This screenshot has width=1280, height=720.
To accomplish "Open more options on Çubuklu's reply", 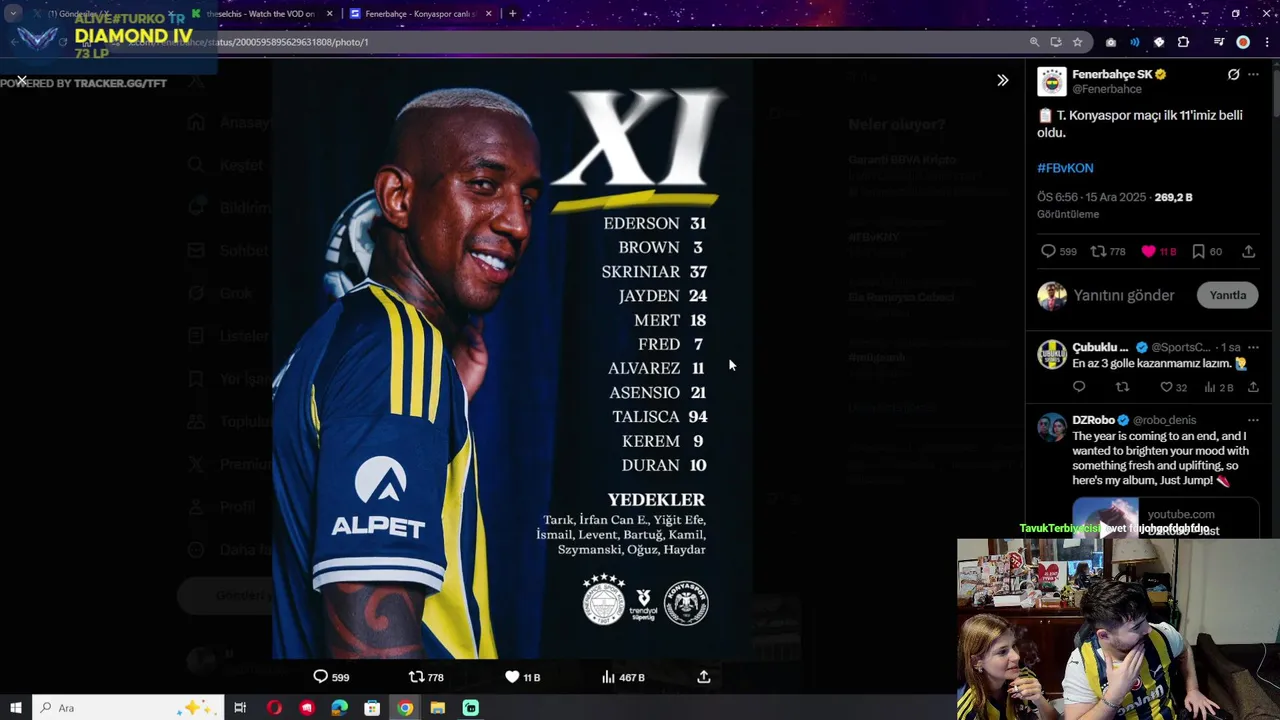I will click(x=1254, y=347).
